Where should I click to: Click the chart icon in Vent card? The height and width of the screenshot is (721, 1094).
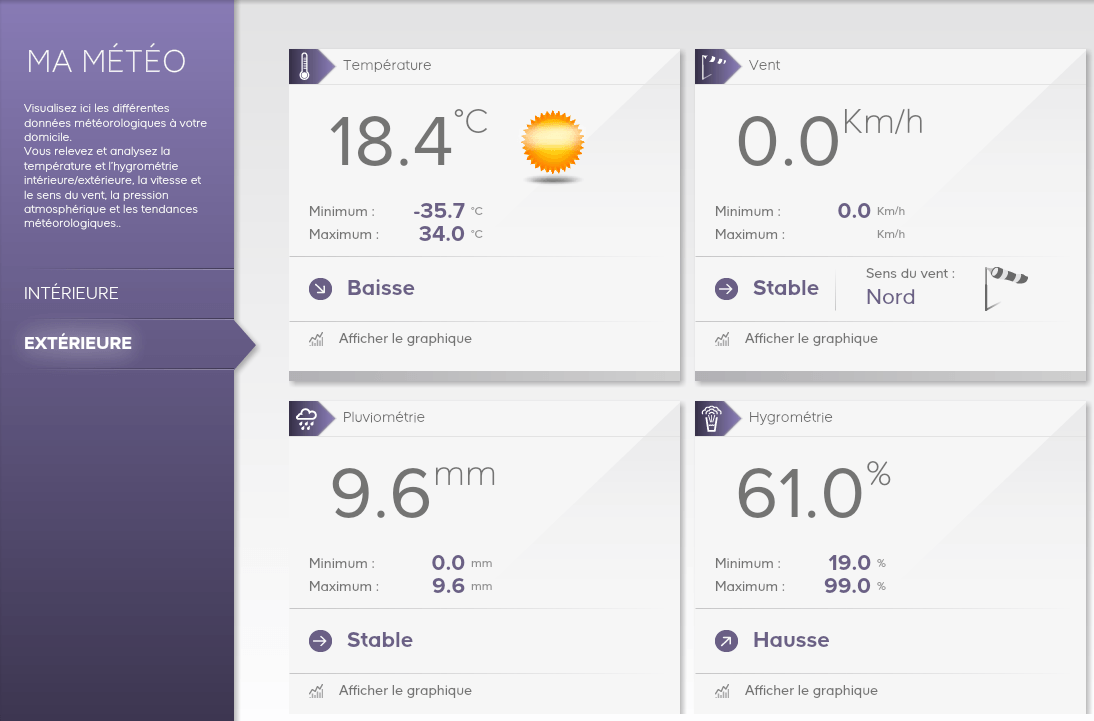(723, 339)
